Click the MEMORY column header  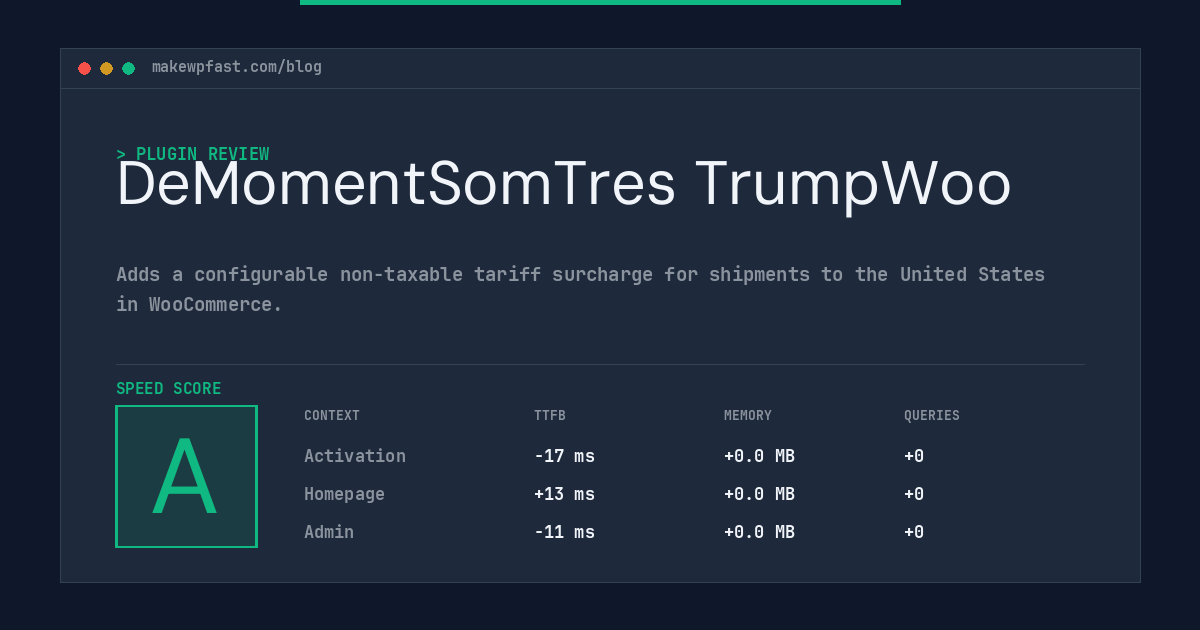(x=748, y=416)
